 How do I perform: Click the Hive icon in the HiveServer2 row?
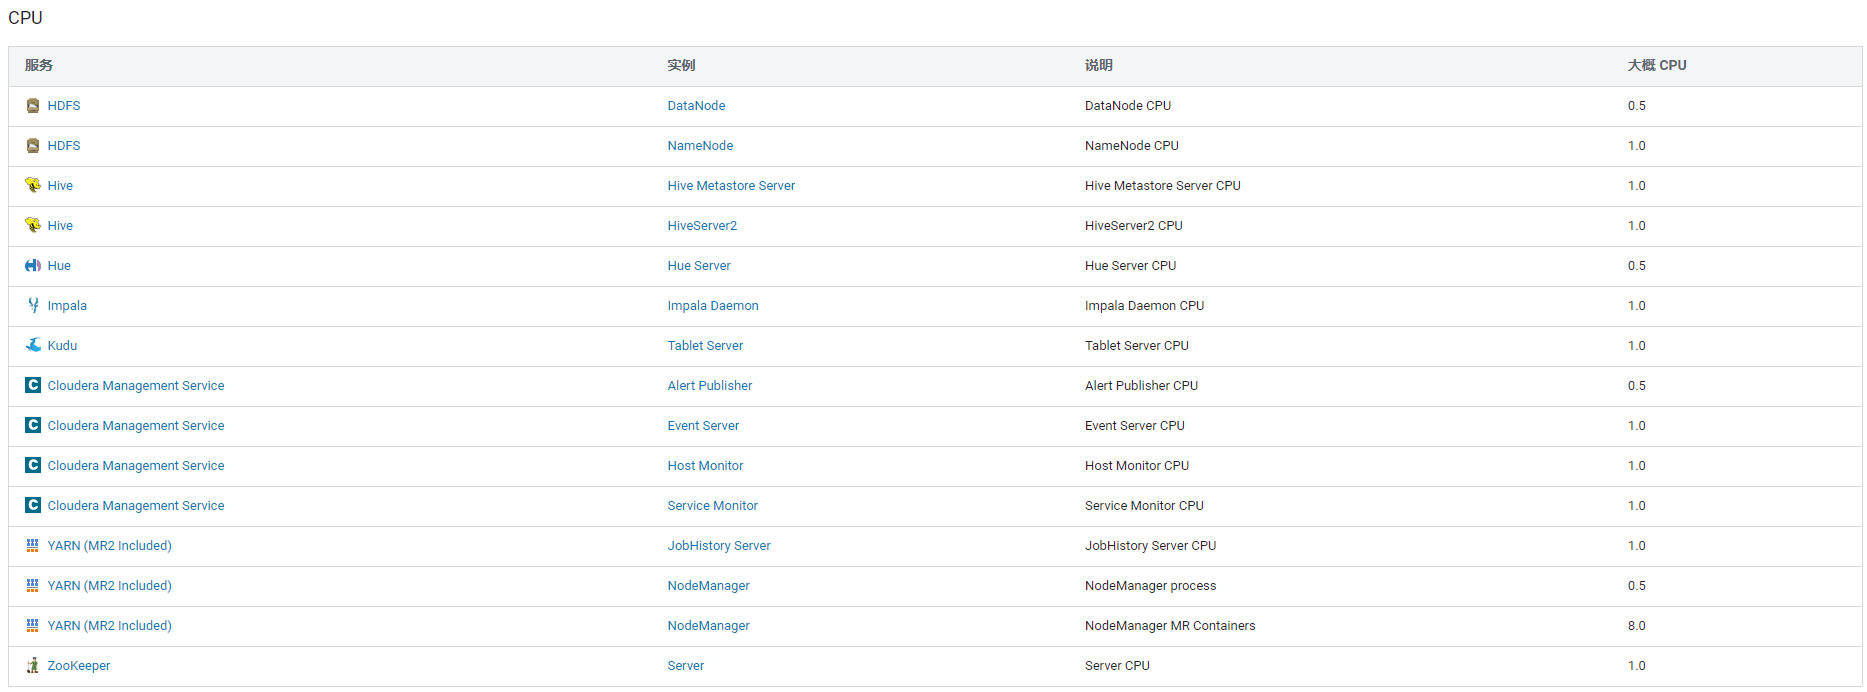tap(33, 225)
